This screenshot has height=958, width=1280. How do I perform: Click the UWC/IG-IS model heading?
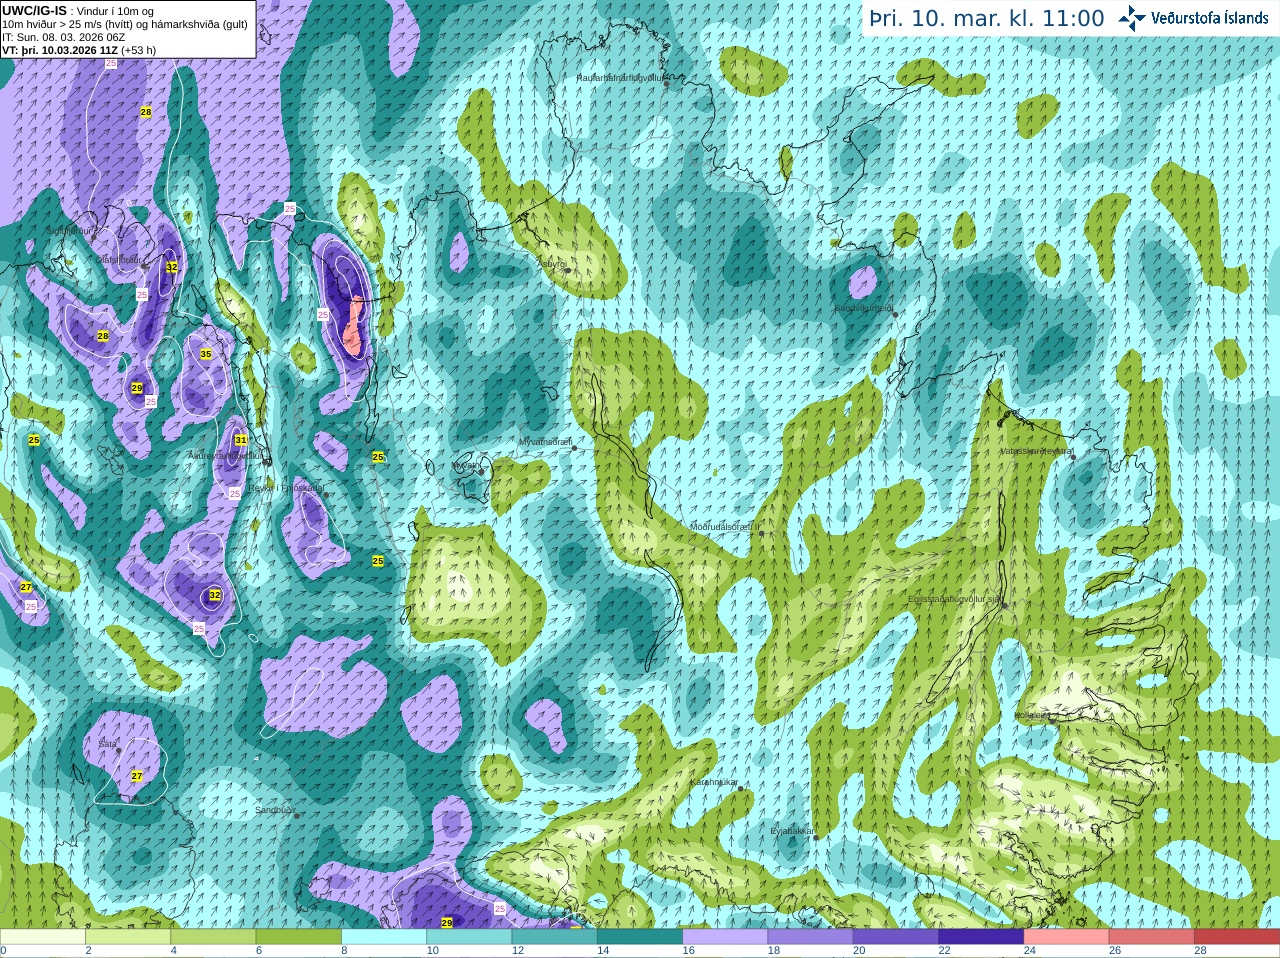coord(34,11)
